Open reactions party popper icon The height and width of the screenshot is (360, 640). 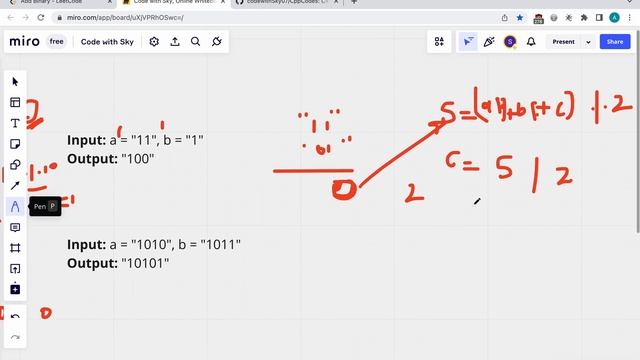489,42
